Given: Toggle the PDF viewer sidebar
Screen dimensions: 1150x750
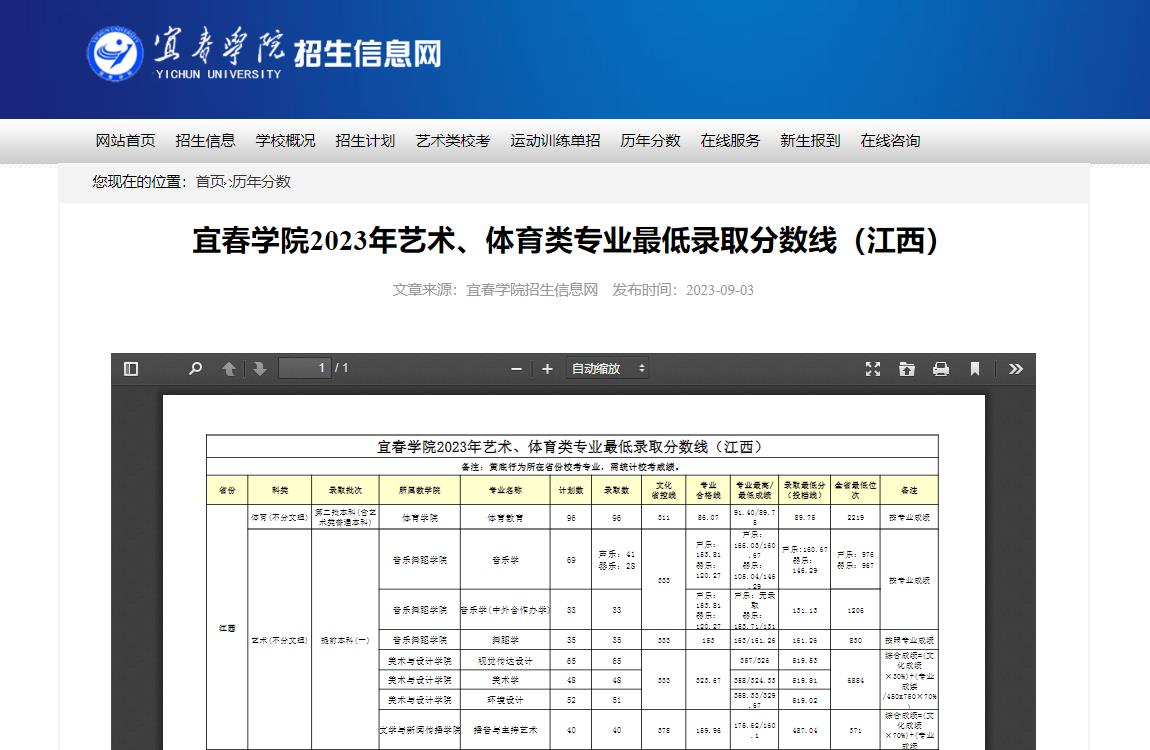Looking at the screenshot, I should pos(131,369).
